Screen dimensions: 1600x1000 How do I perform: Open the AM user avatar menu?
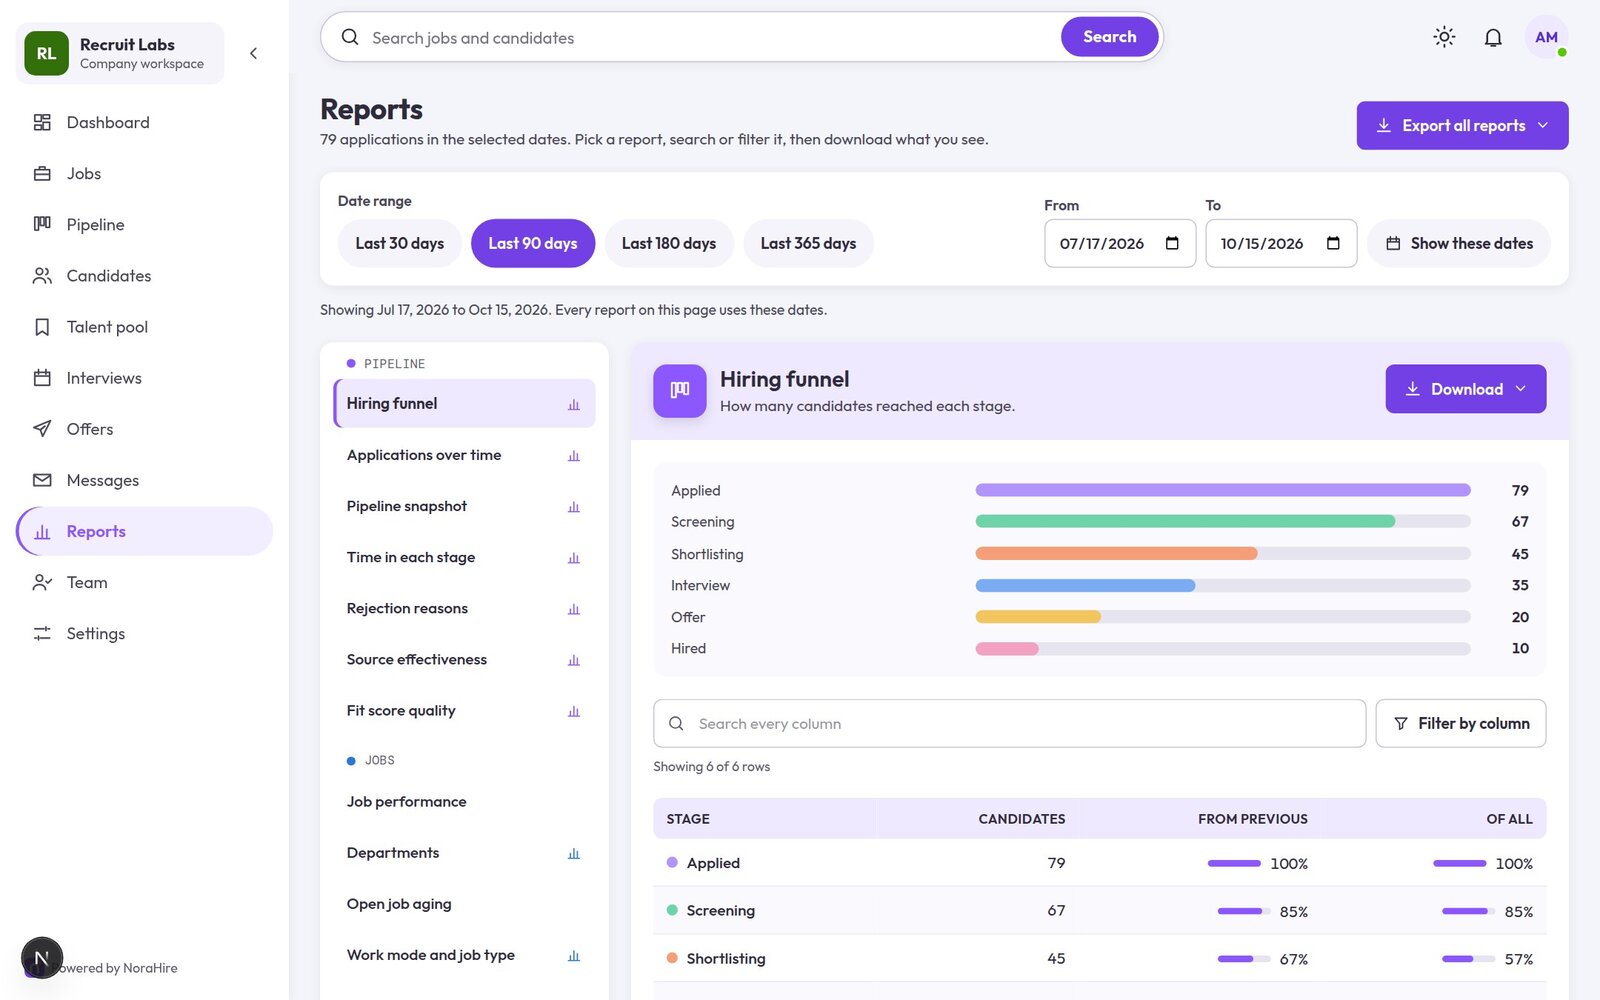click(1546, 37)
